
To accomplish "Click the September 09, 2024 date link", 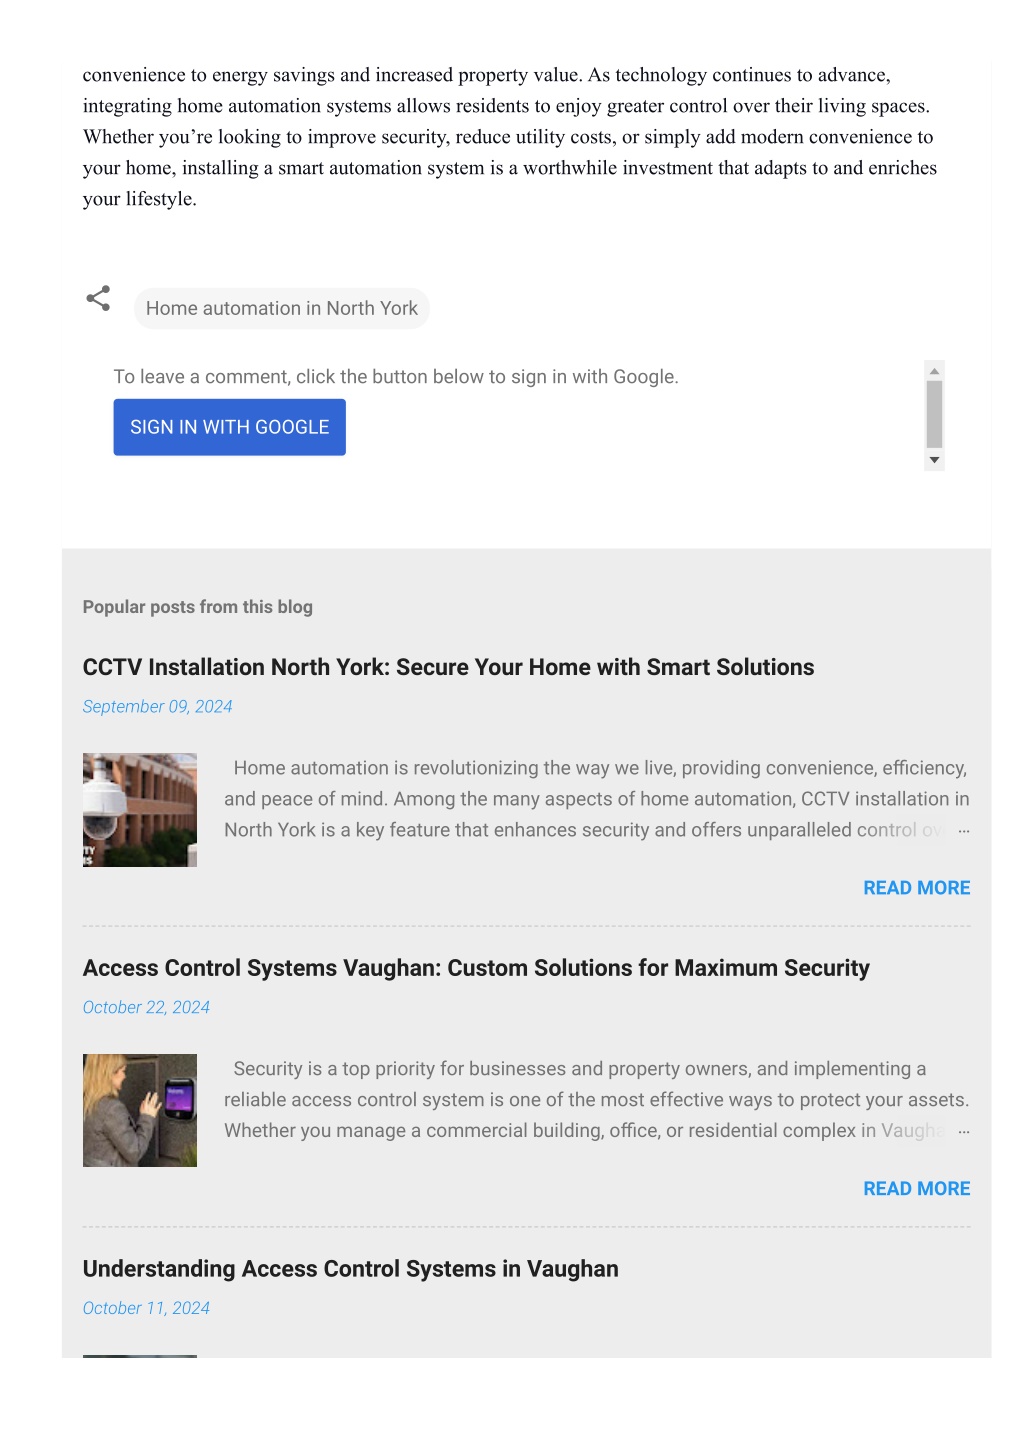I will (158, 707).
